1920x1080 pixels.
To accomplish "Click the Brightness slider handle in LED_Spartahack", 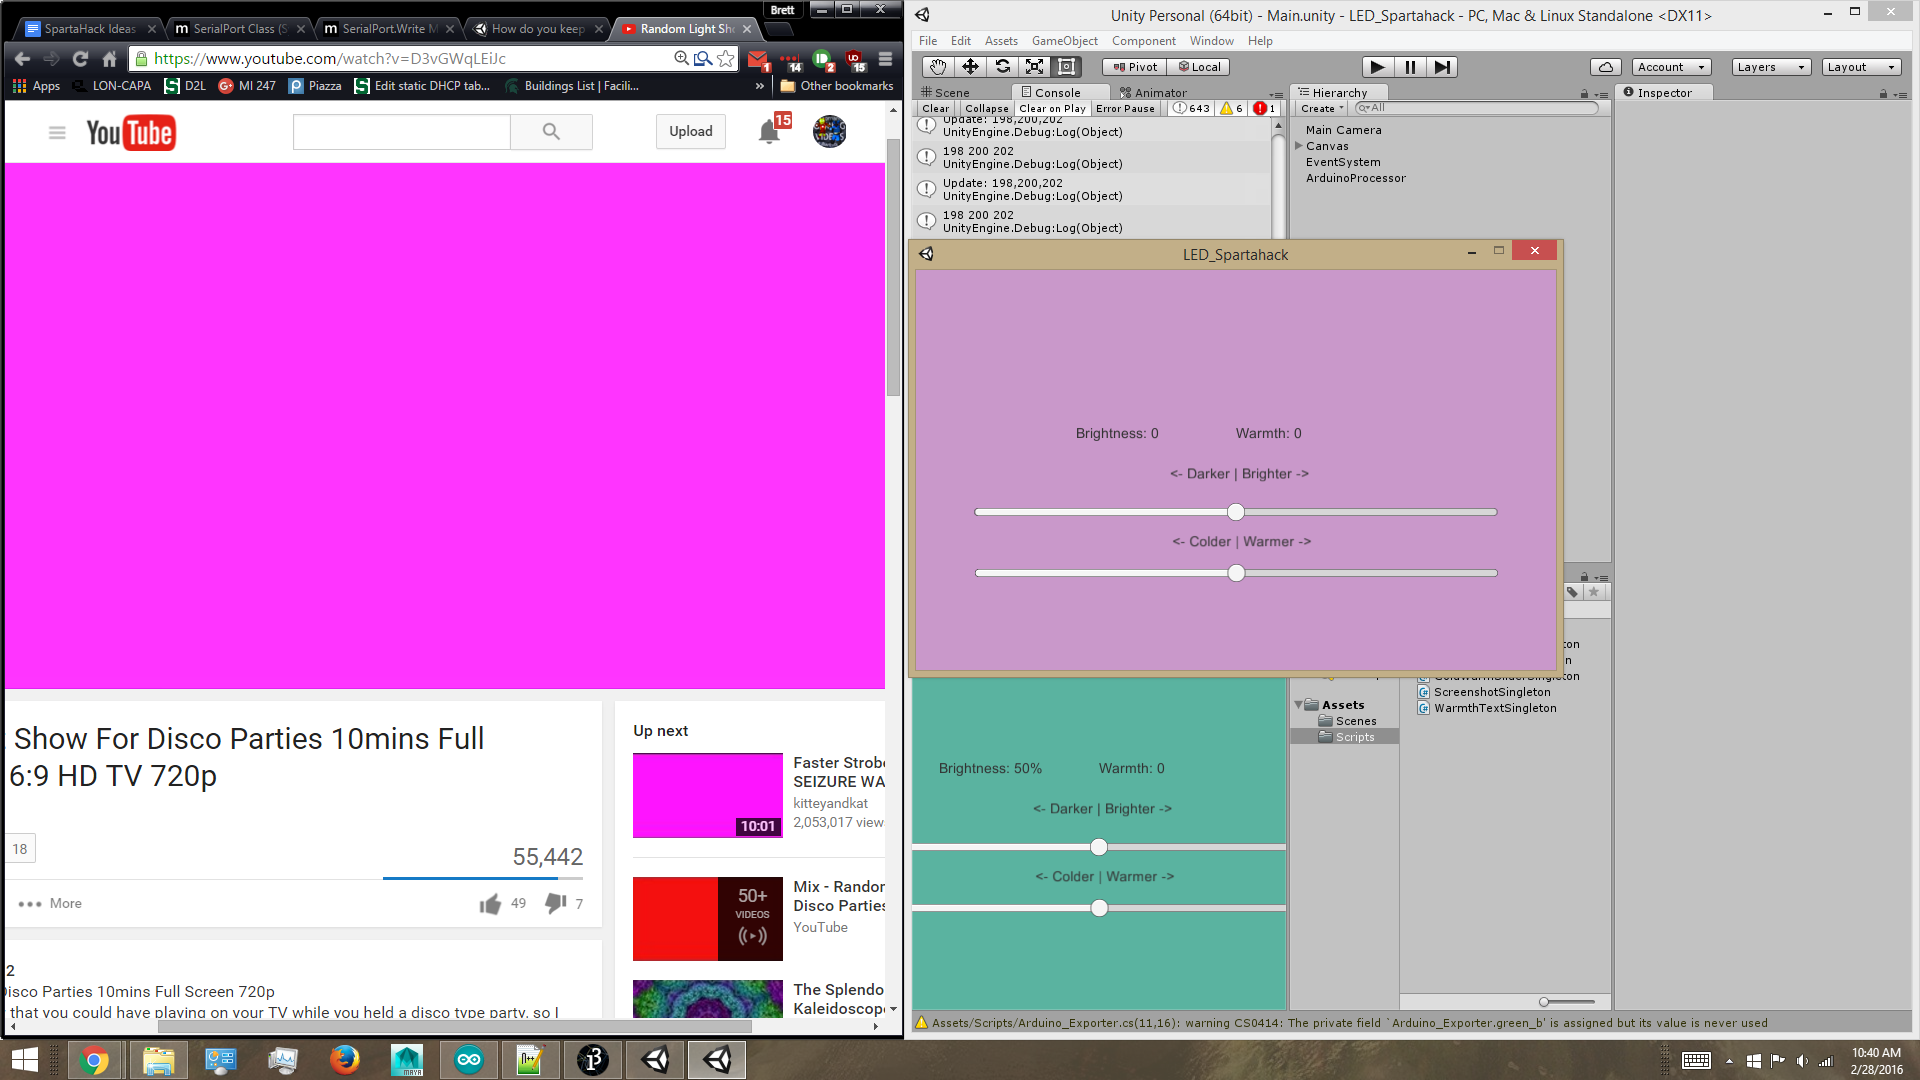I will pyautogui.click(x=1236, y=512).
